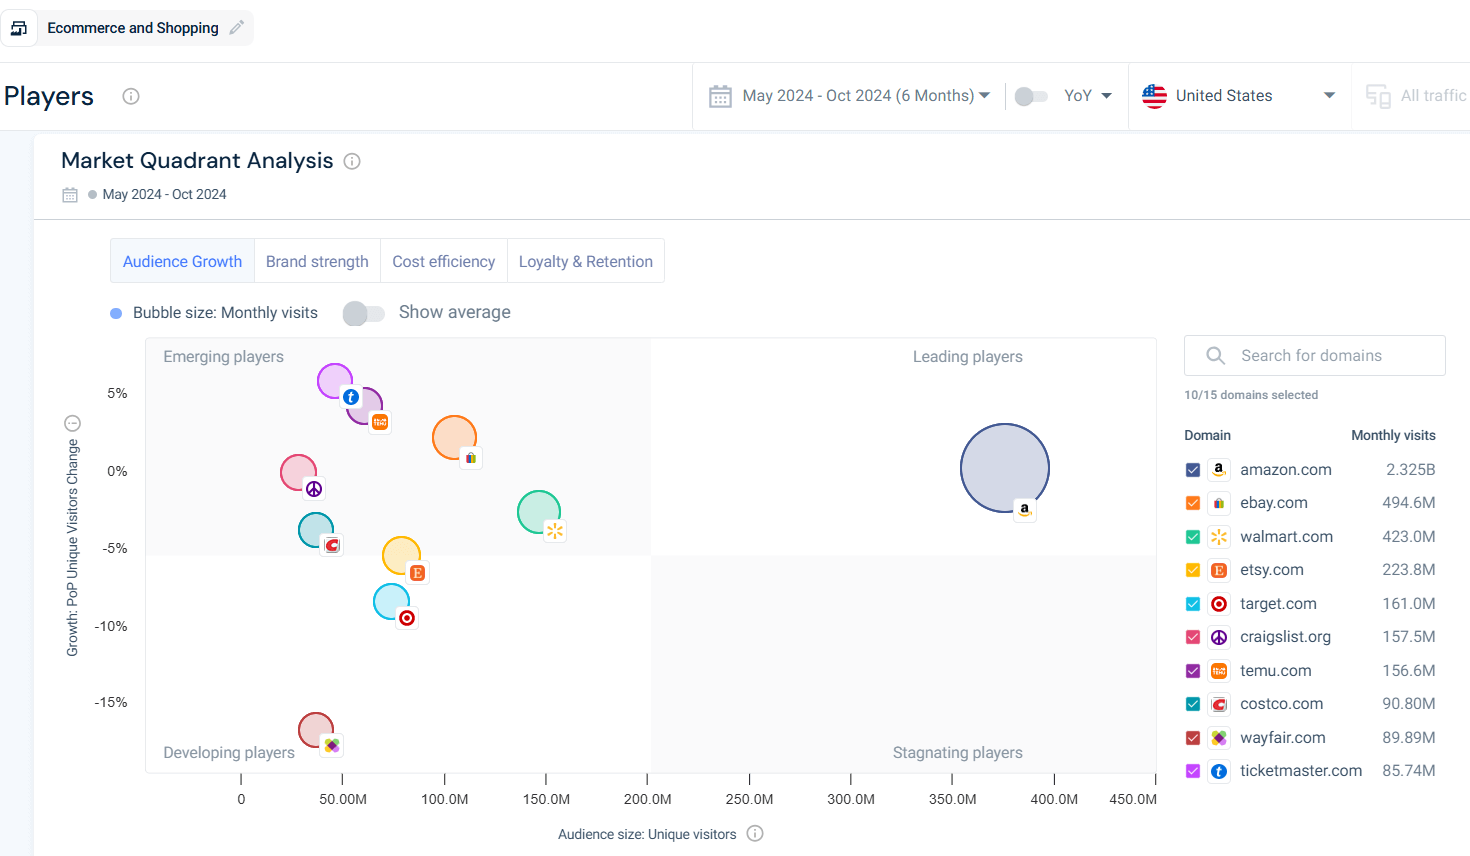The width and height of the screenshot is (1470, 856).
Task: Open the Loyalty & Retention tab
Action: (x=586, y=261)
